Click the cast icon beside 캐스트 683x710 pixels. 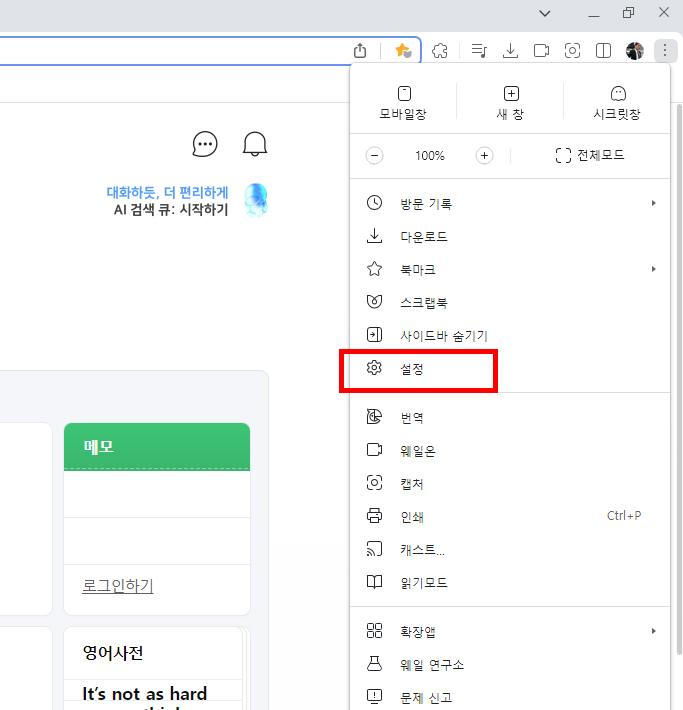374,549
